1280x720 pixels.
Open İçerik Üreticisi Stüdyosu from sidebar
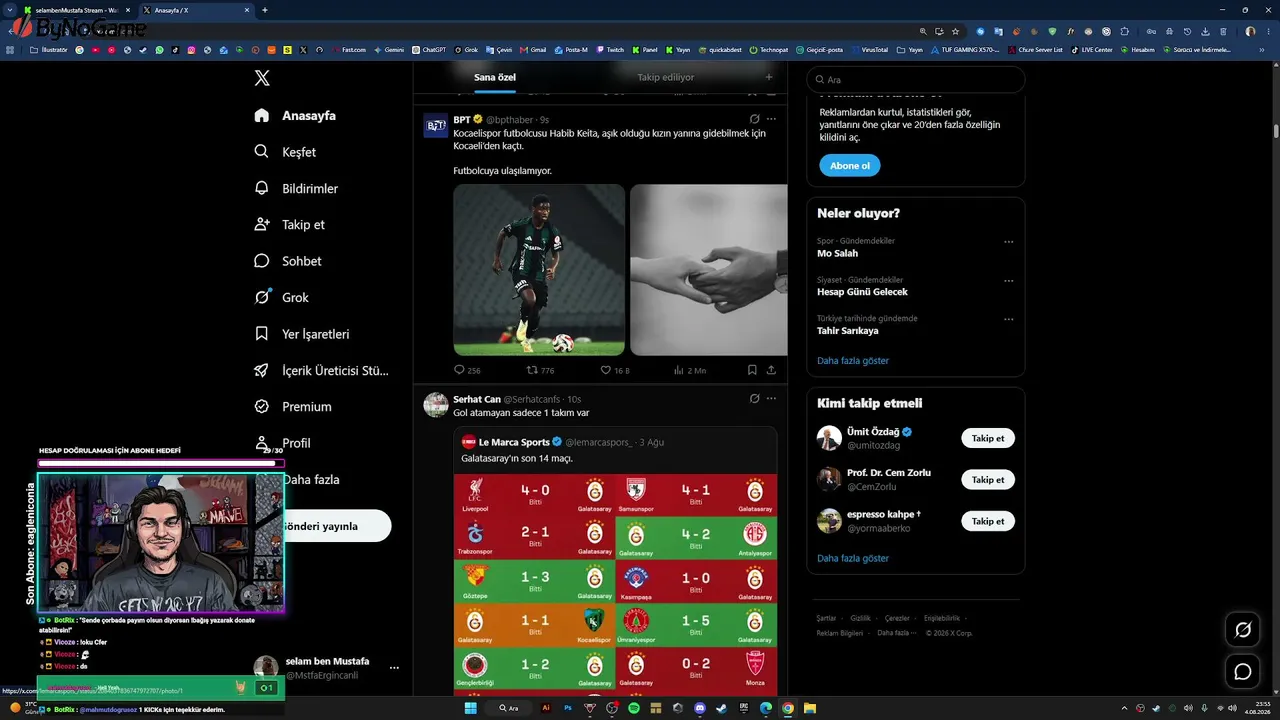(x=322, y=370)
